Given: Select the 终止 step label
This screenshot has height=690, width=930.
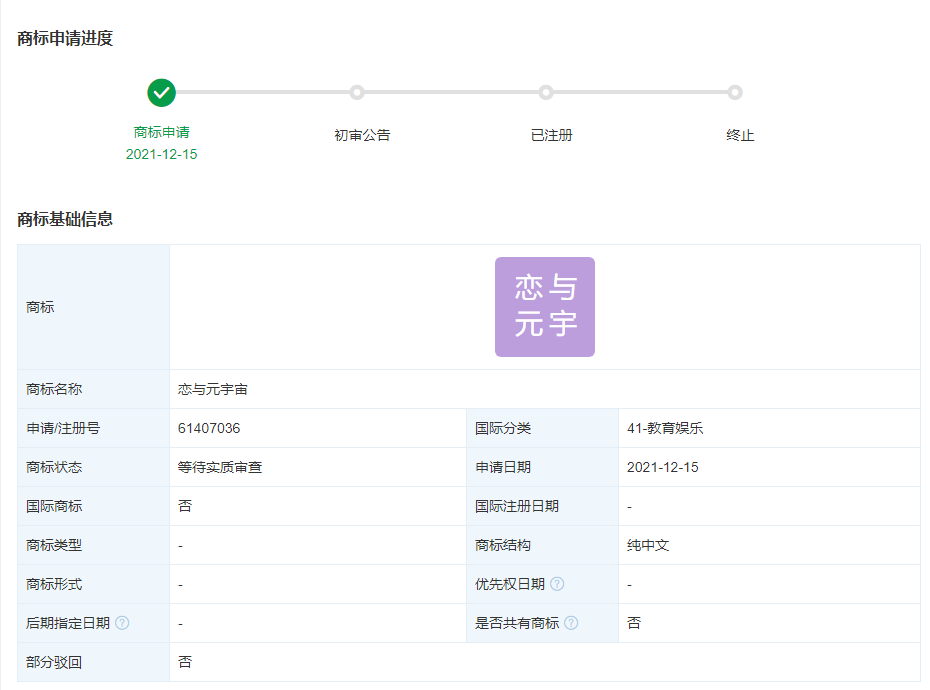Looking at the screenshot, I should [x=737, y=134].
